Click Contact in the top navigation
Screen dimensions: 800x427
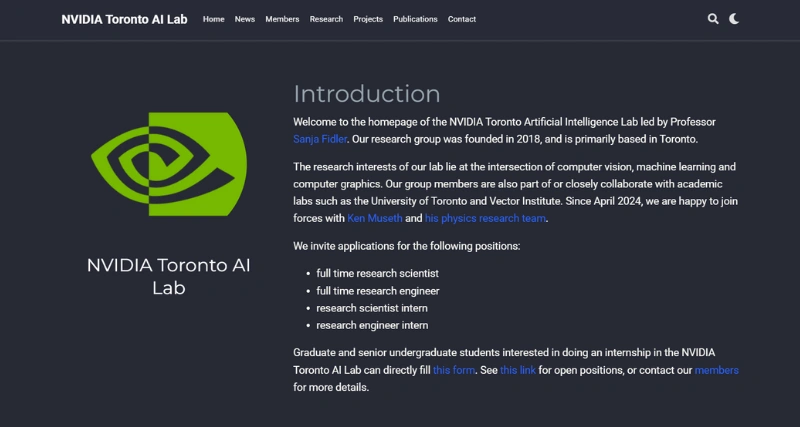tap(462, 19)
